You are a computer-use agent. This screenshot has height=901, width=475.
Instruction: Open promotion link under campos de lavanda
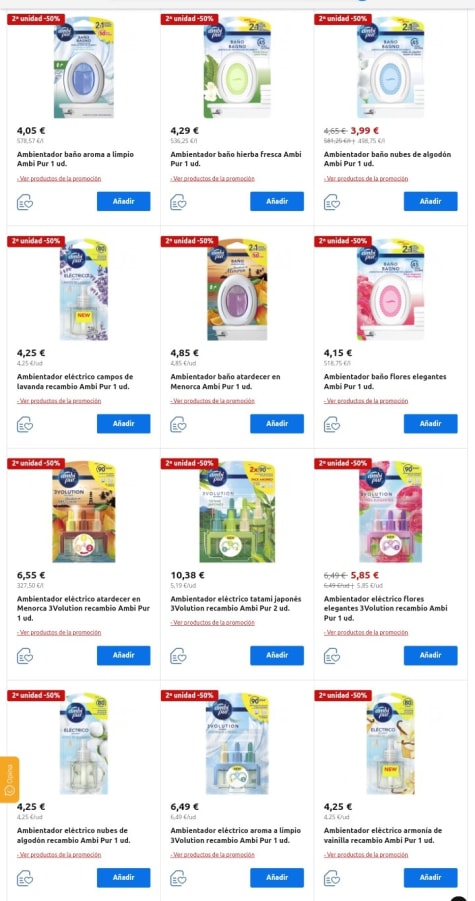pyautogui.click(x=59, y=401)
